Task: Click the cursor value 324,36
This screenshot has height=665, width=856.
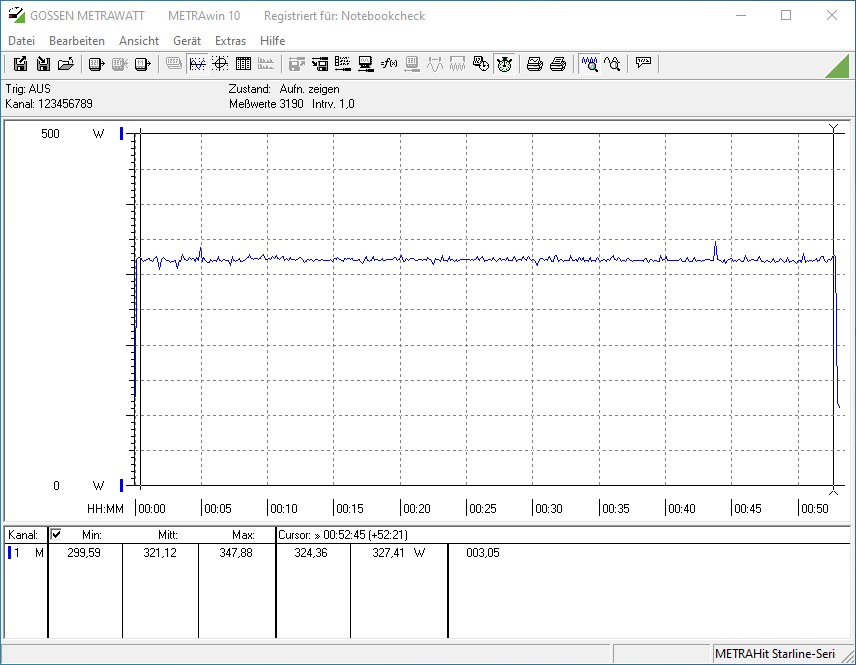Action: [x=311, y=553]
